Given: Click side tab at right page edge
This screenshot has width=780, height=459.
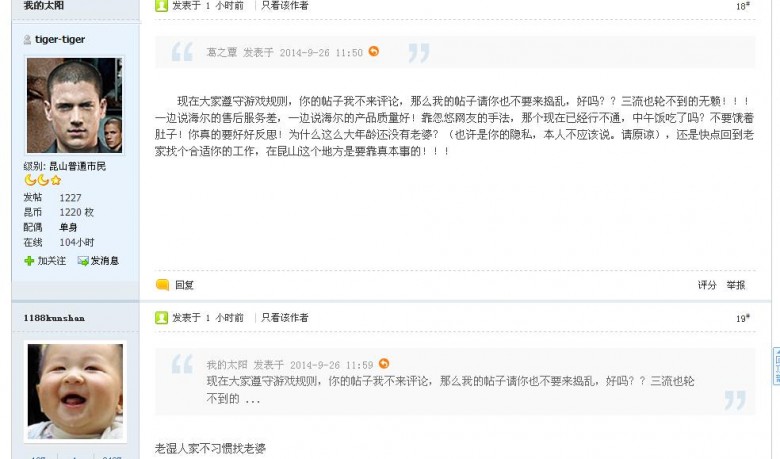Looking at the screenshot, I should point(776,366).
